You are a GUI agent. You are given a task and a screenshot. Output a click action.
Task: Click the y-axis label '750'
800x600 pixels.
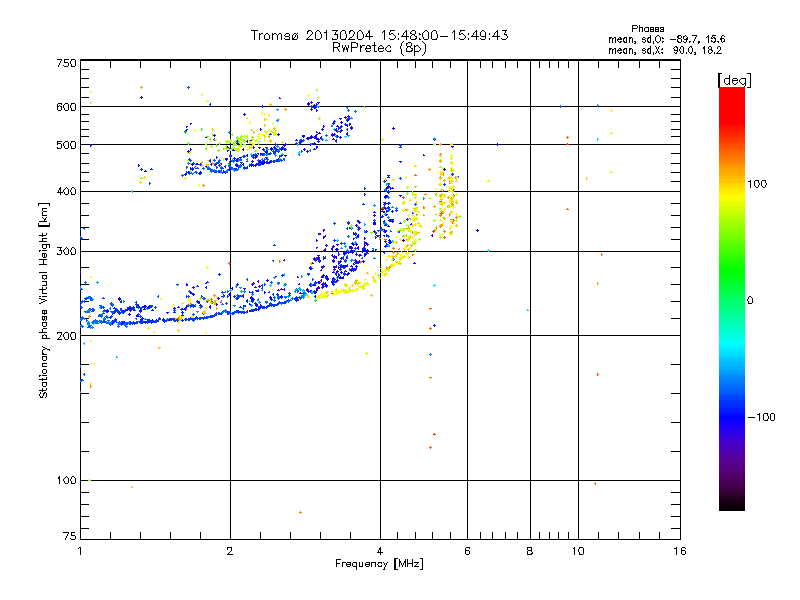[x=66, y=63]
